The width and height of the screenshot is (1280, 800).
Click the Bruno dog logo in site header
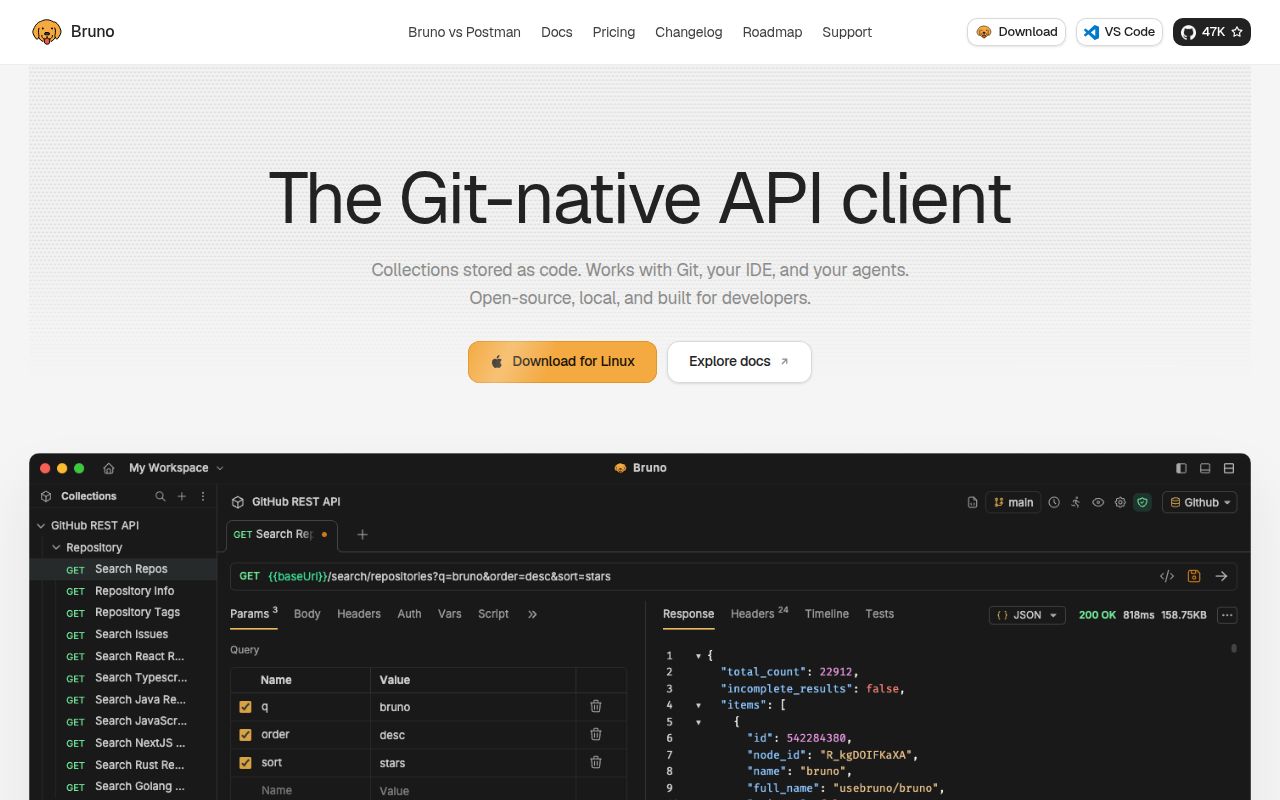47,32
